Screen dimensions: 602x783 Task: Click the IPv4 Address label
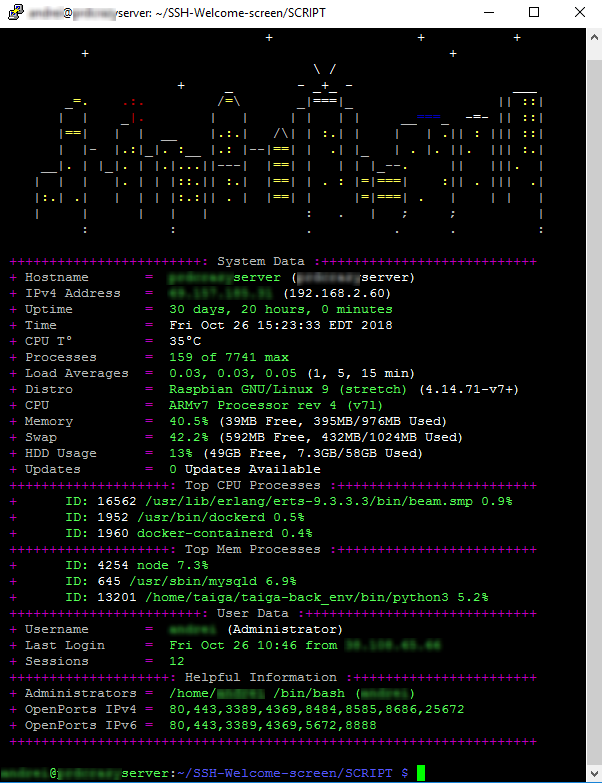(73, 293)
